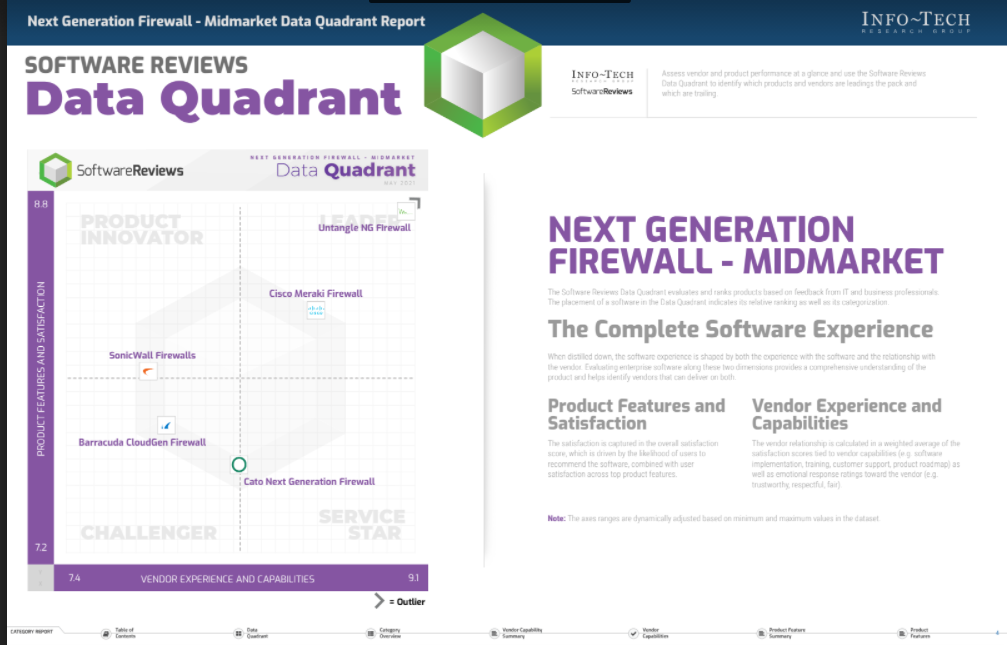Click the Untangle NG Firewall label
This screenshot has width=1007, height=645.
tap(364, 227)
